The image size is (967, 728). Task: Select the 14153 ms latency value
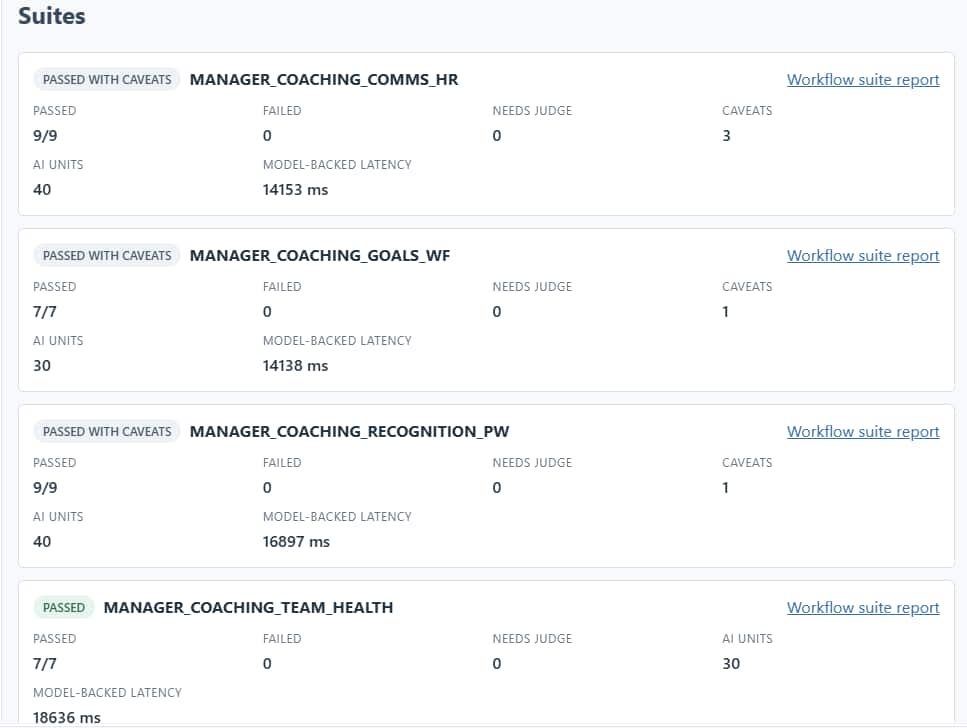tap(295, 189)
